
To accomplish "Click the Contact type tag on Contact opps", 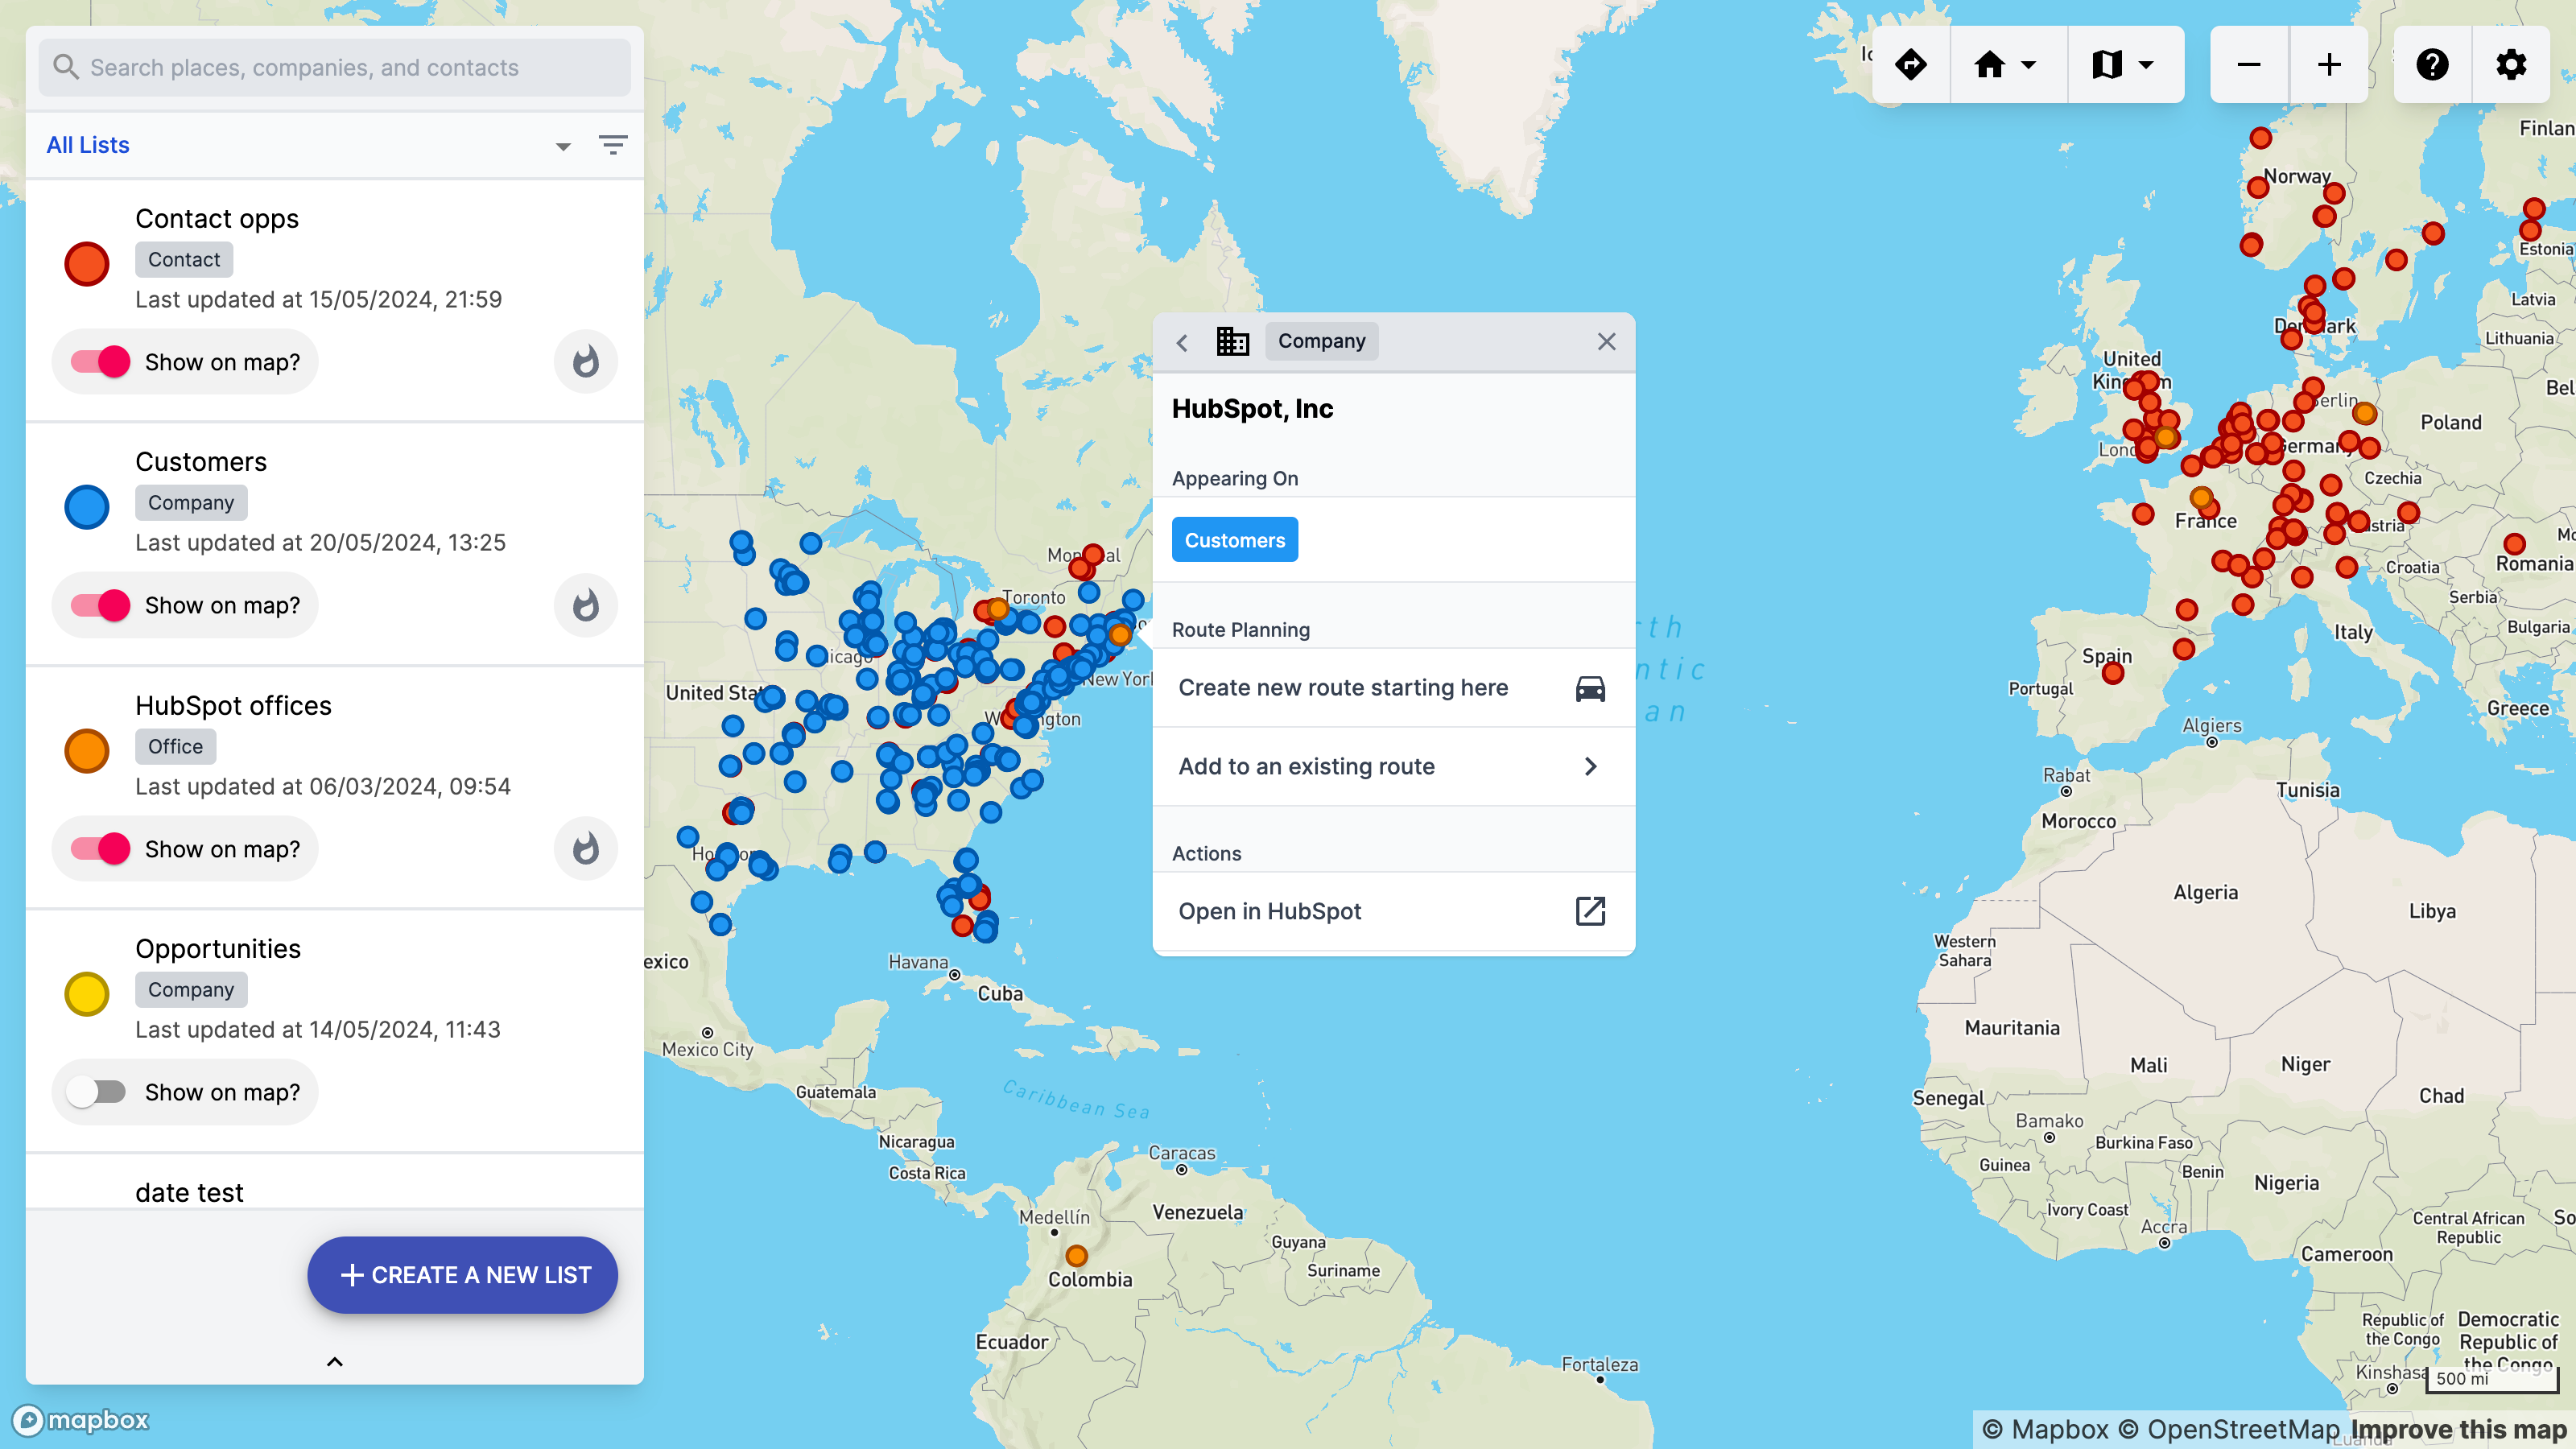I will [x=184, y=260].
